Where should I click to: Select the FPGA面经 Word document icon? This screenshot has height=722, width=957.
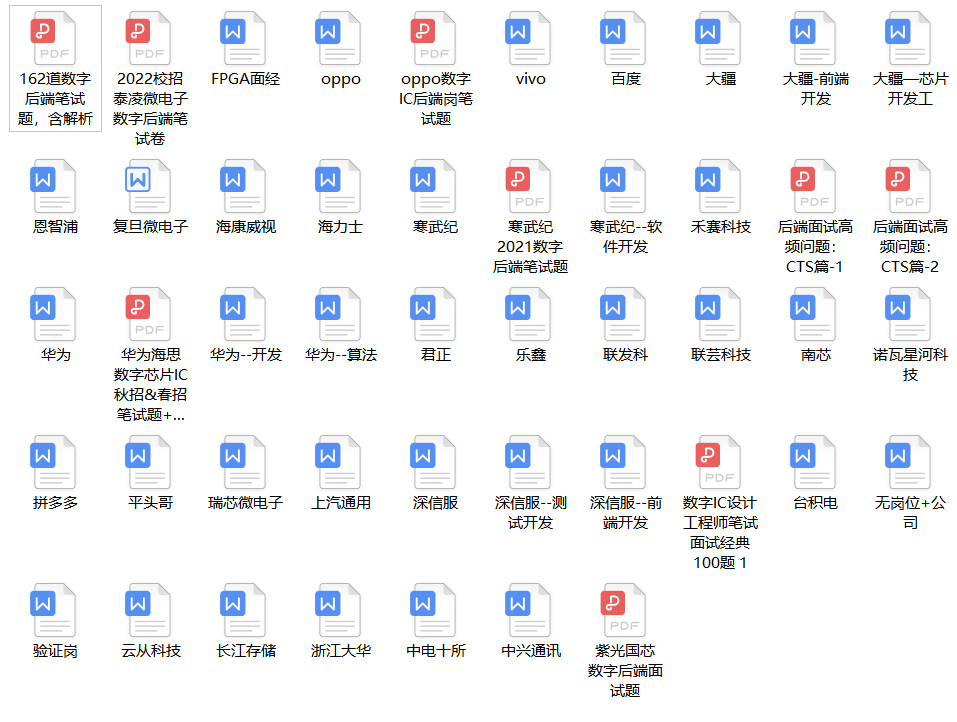click(x=244, y=38)
